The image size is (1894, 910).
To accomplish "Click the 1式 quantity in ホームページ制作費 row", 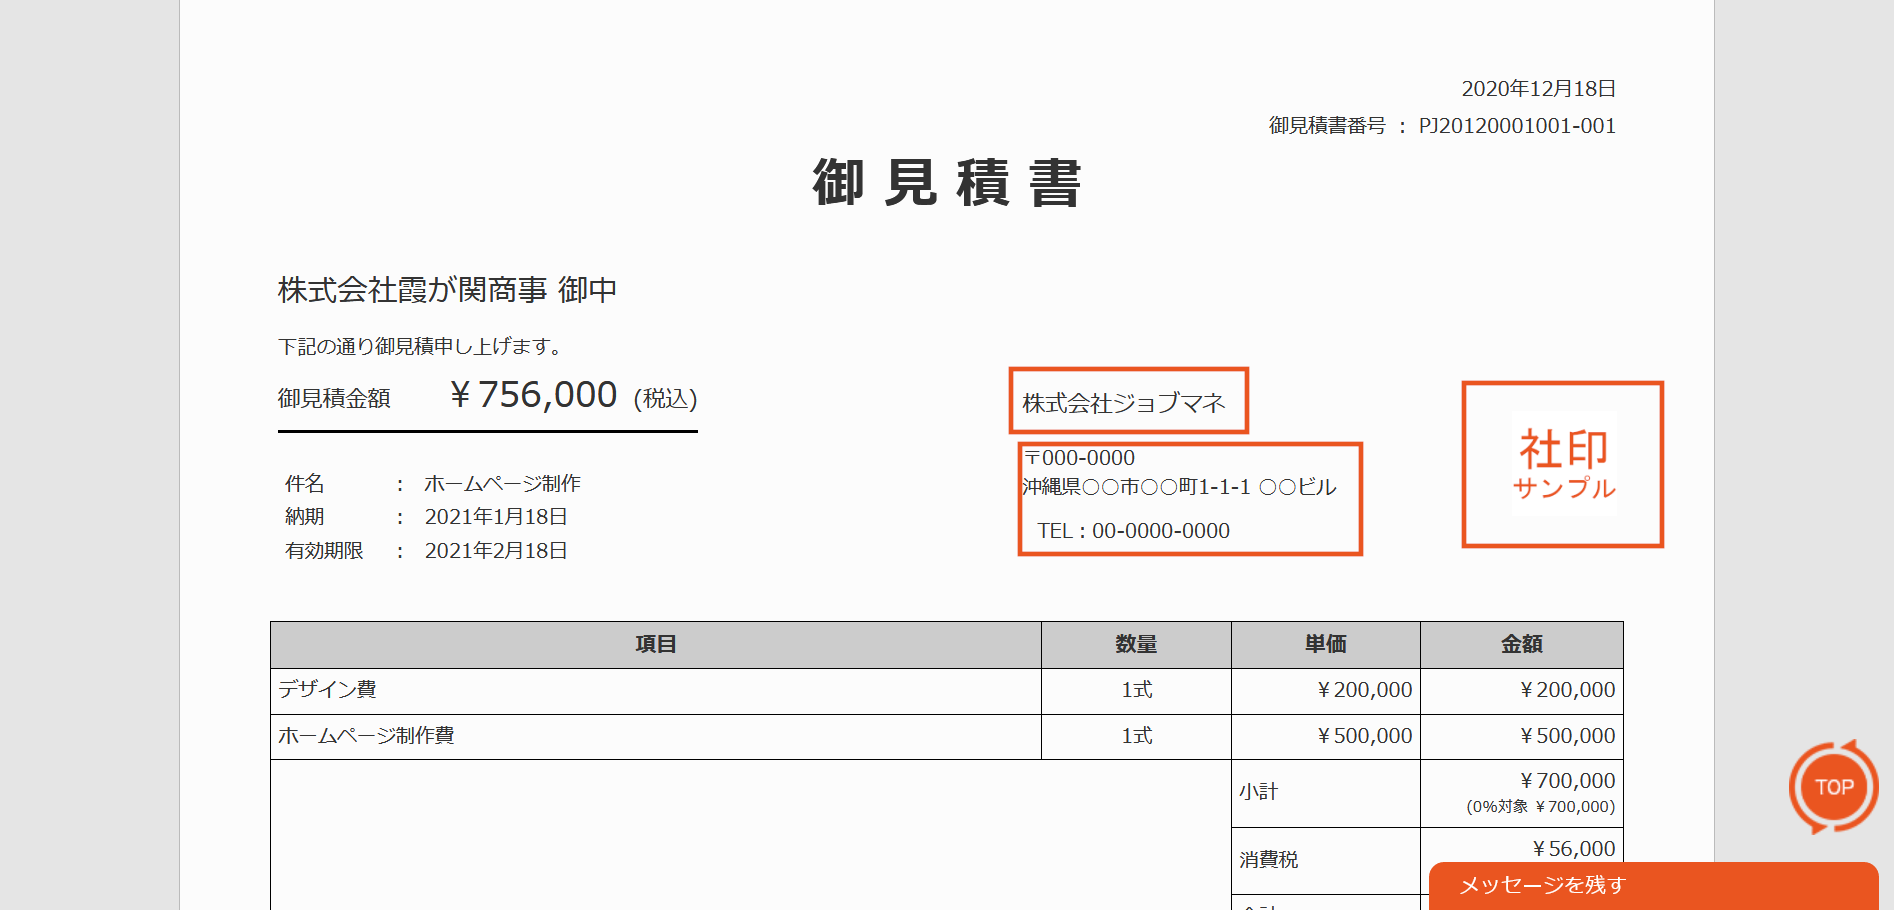I will click(x=1136, y=737).
